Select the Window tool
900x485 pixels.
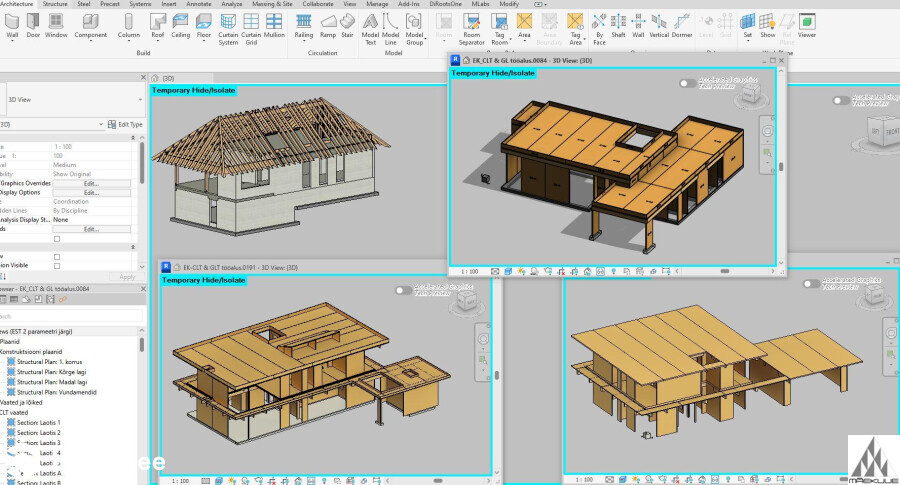point(56,23)
